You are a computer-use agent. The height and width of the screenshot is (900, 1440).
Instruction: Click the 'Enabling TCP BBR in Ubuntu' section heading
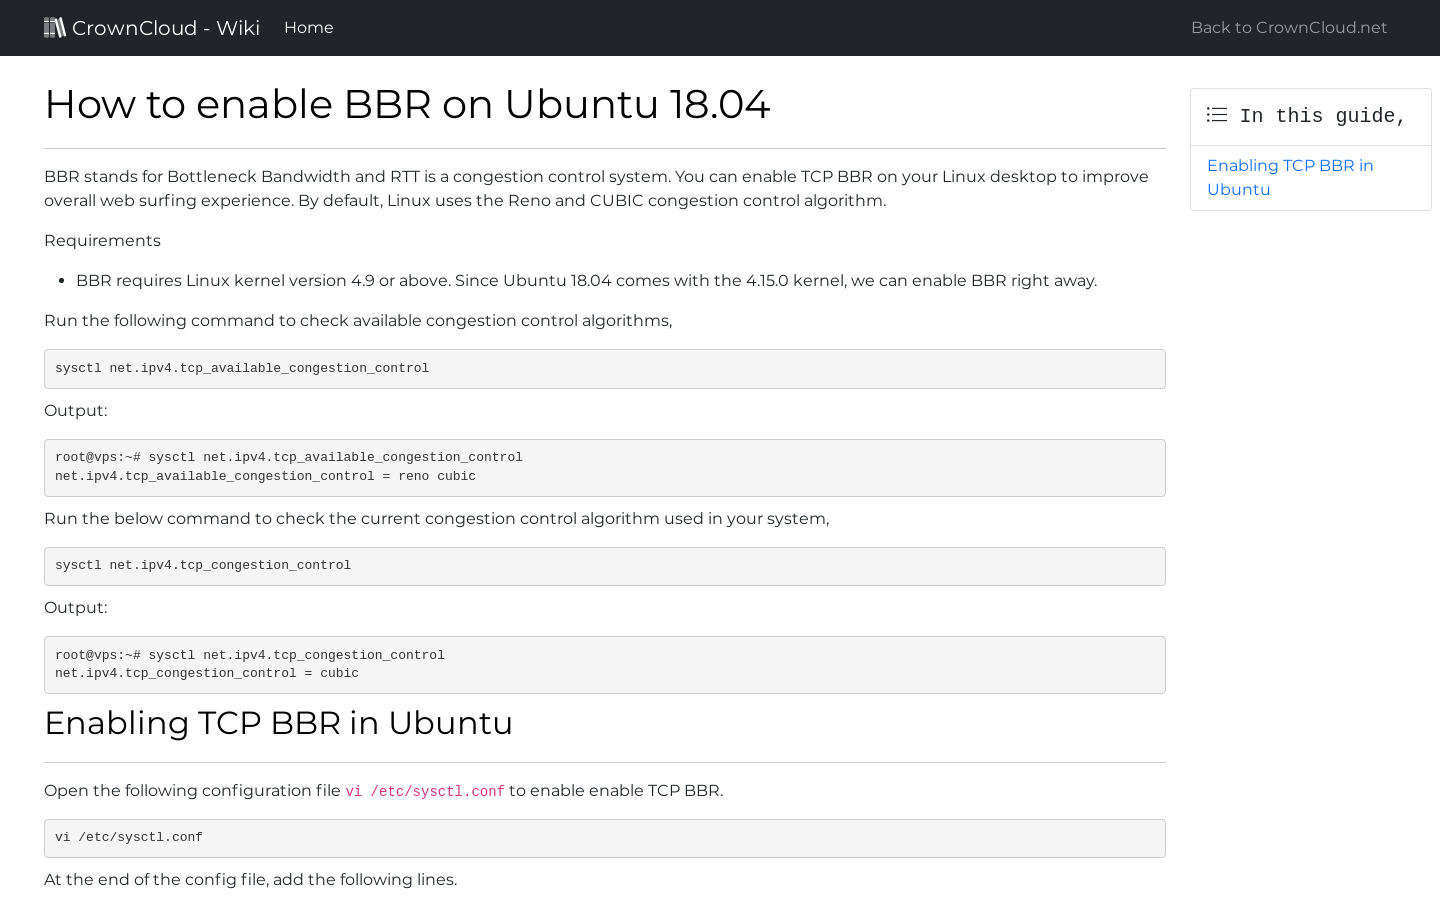click(278, 723)
